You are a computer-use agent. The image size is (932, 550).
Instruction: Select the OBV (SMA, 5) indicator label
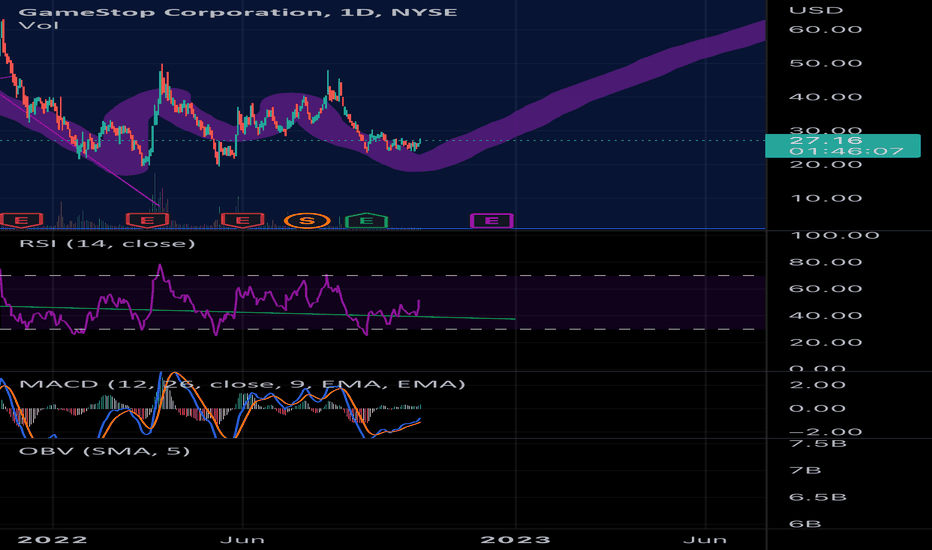point(105,451)
